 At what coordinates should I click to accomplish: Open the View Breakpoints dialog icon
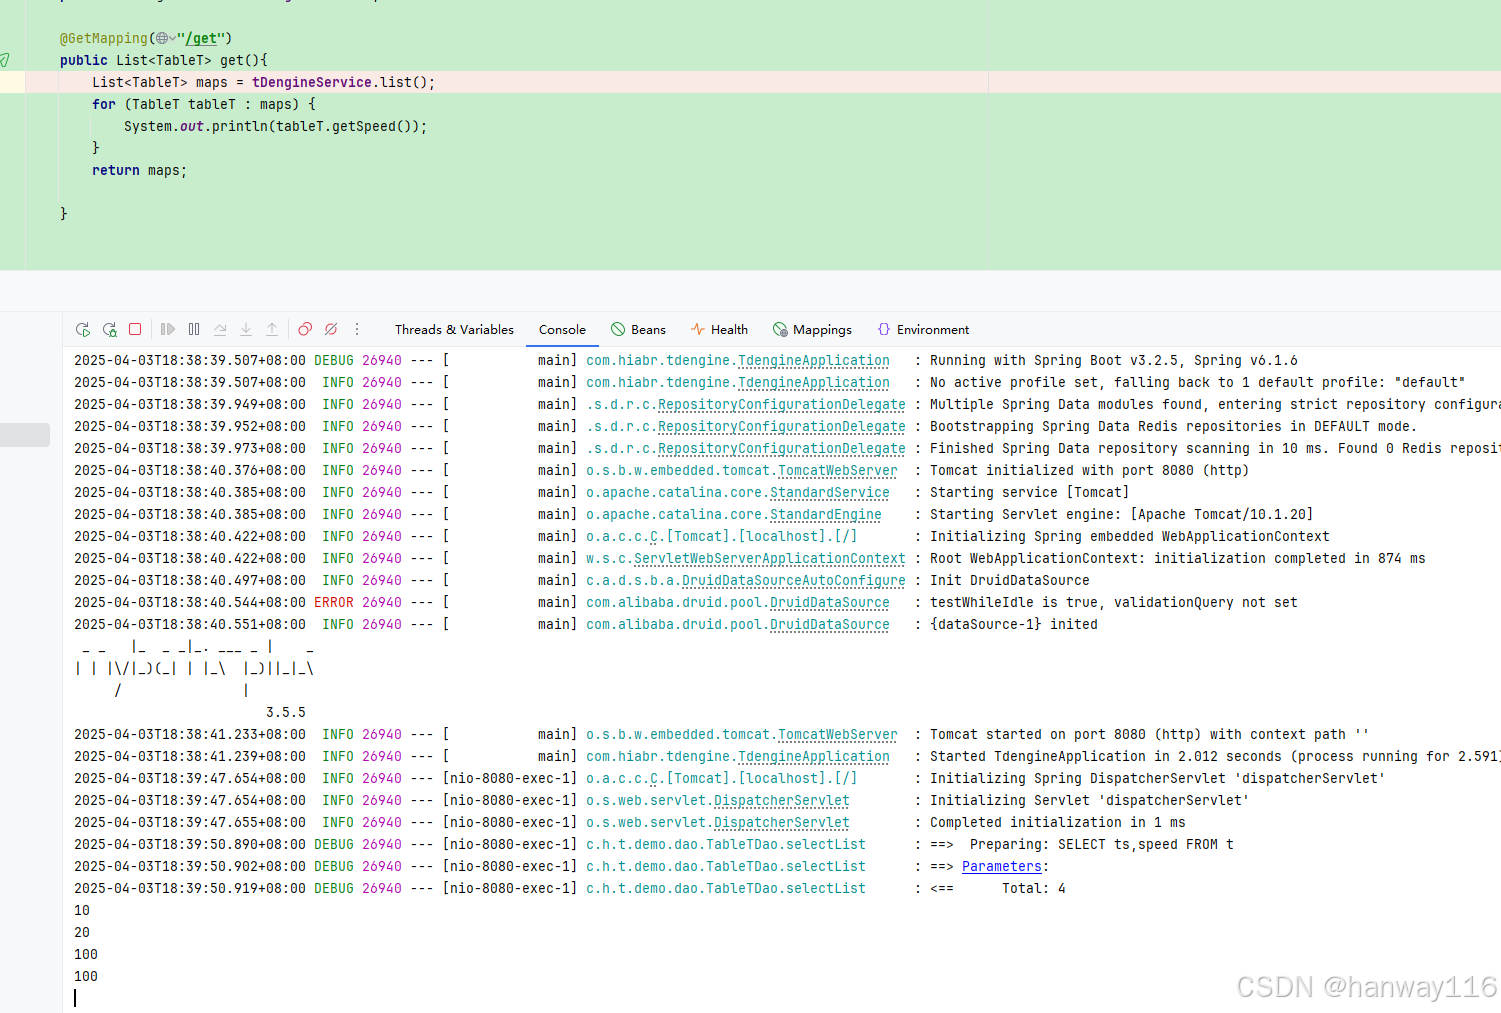click(x=305, y=329)
